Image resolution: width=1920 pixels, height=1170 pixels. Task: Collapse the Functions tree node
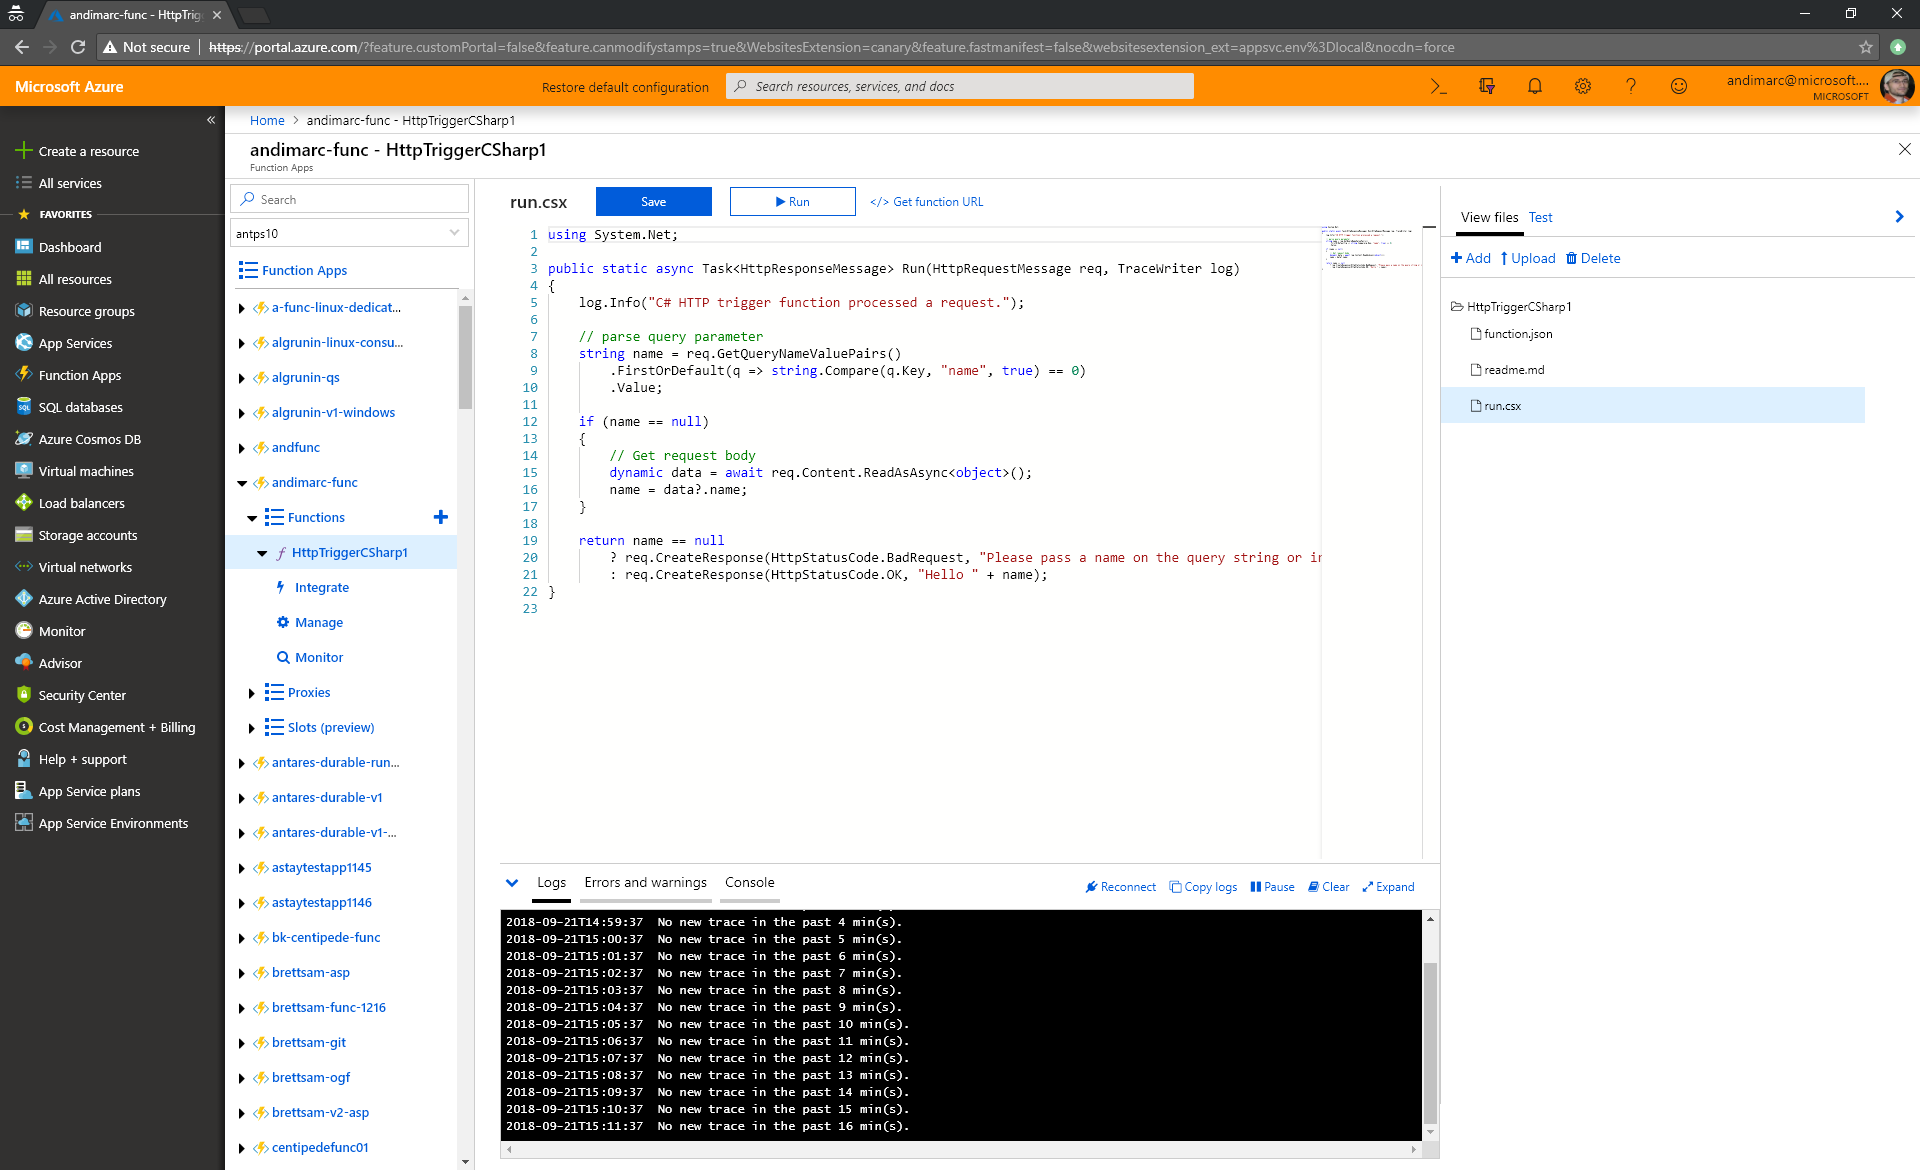pos(252,518)
